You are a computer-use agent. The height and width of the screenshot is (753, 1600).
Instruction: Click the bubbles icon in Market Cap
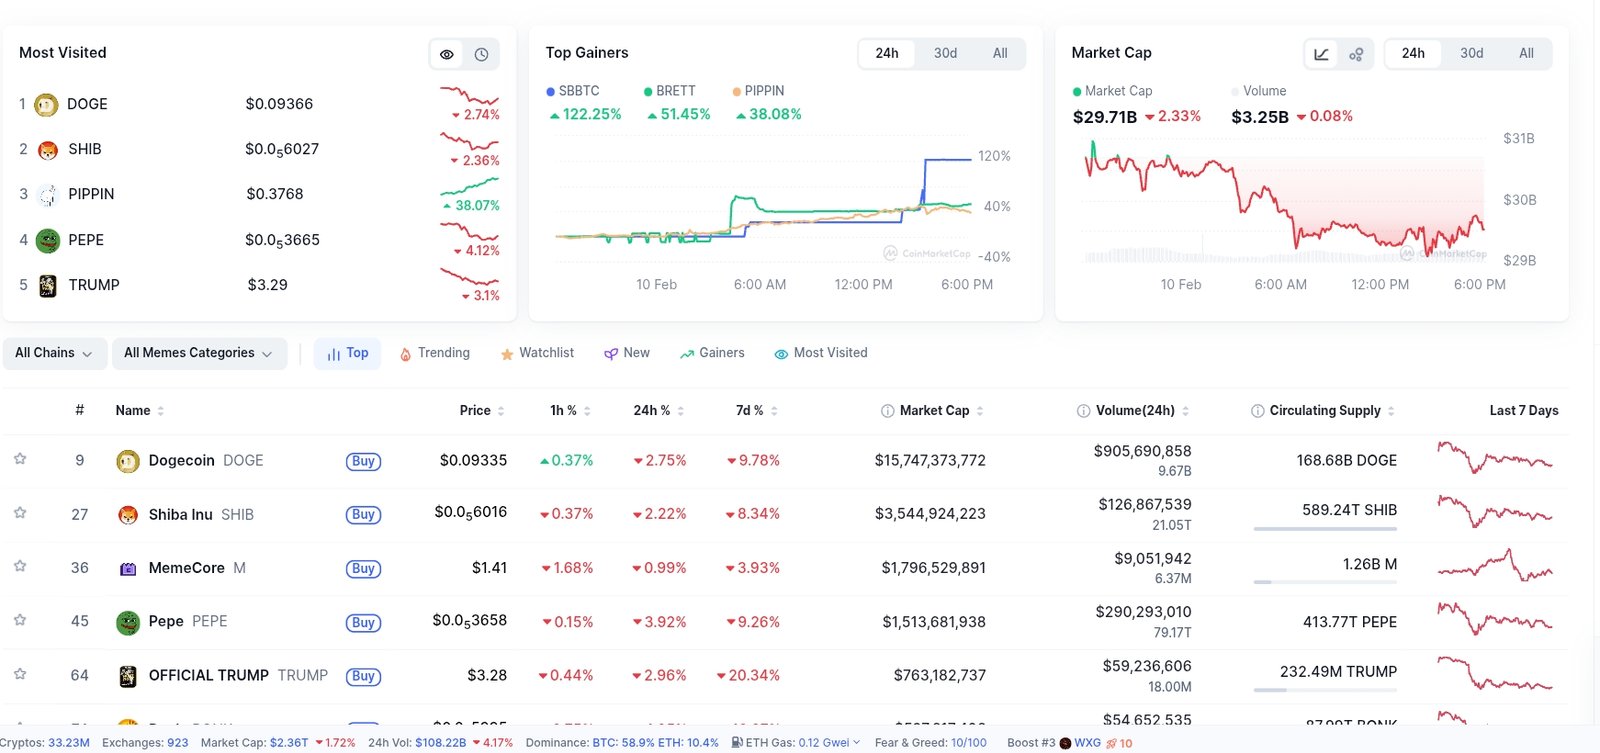click(1356, 54)
